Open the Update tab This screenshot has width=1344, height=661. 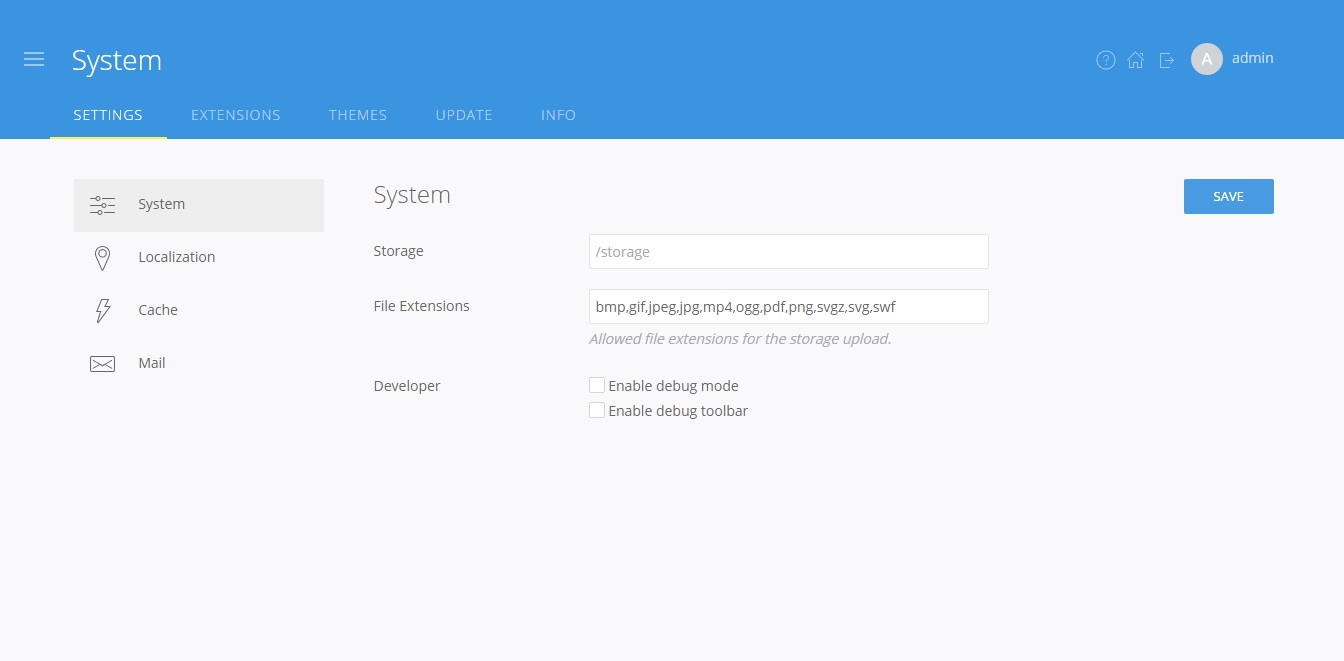464,115
